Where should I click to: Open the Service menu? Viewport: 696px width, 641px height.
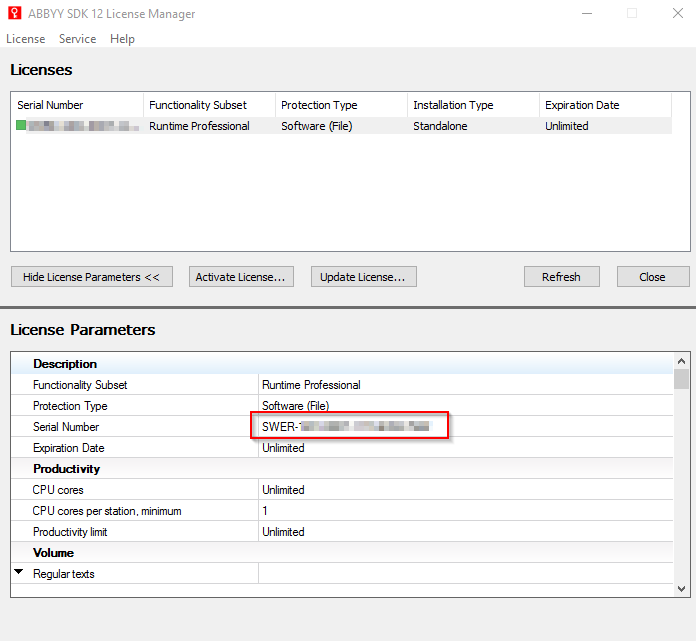pyautogui.click(x=77, y=39)
